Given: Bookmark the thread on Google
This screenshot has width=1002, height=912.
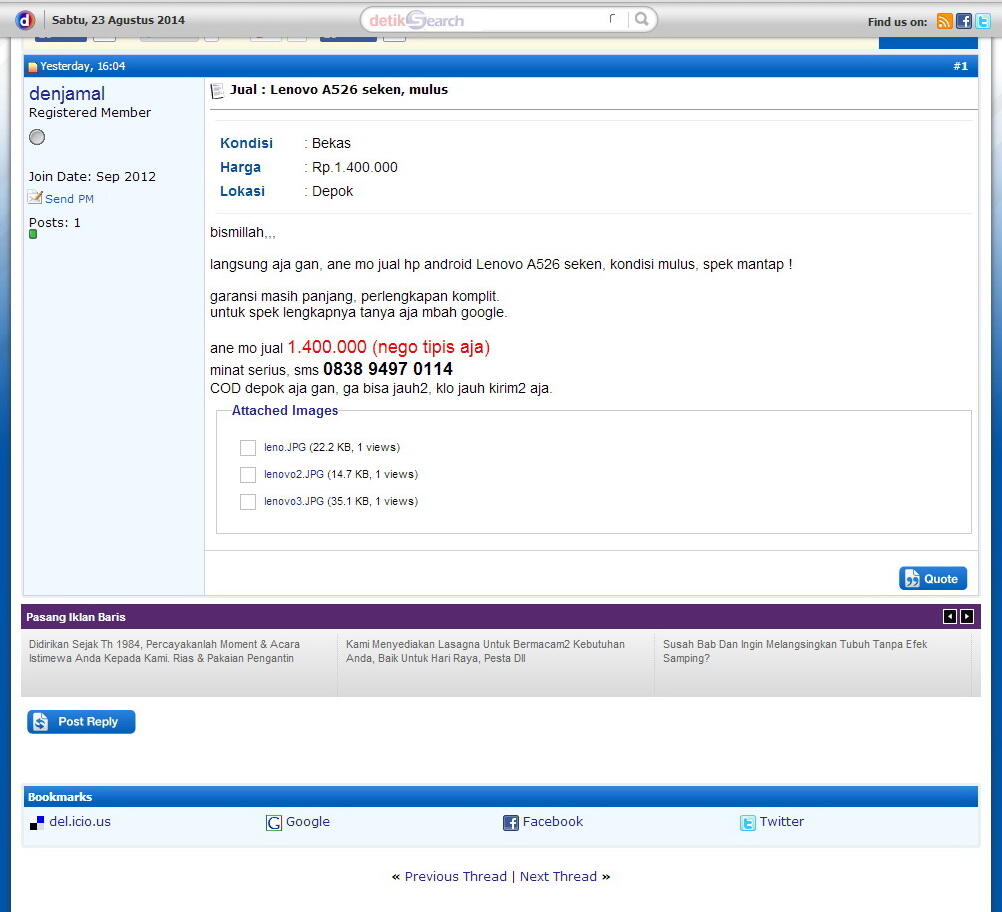Looking at the screenshot, I should tap(308, 821).
